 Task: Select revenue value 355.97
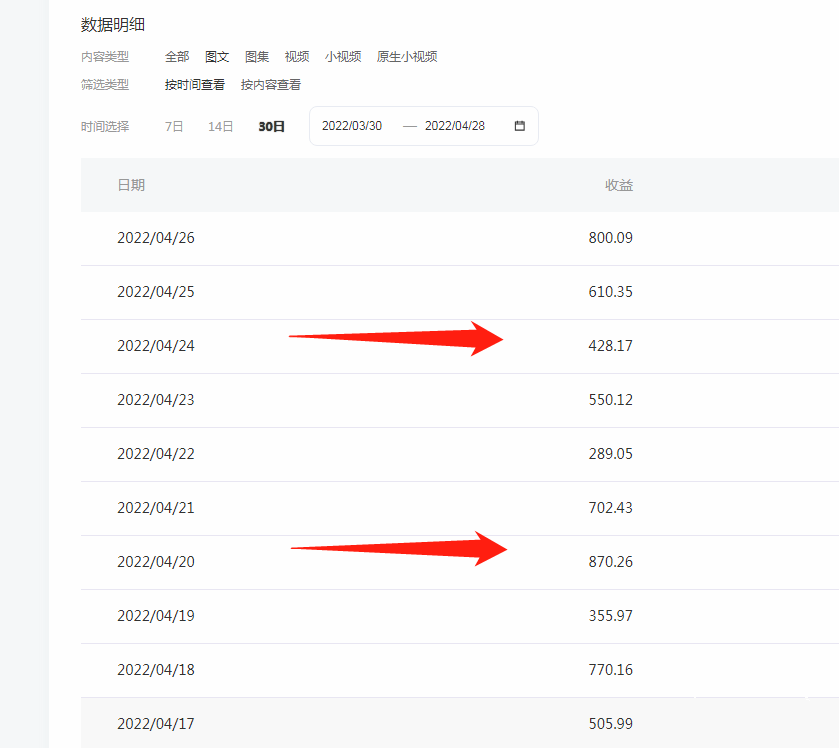click(x=611, y=616)
